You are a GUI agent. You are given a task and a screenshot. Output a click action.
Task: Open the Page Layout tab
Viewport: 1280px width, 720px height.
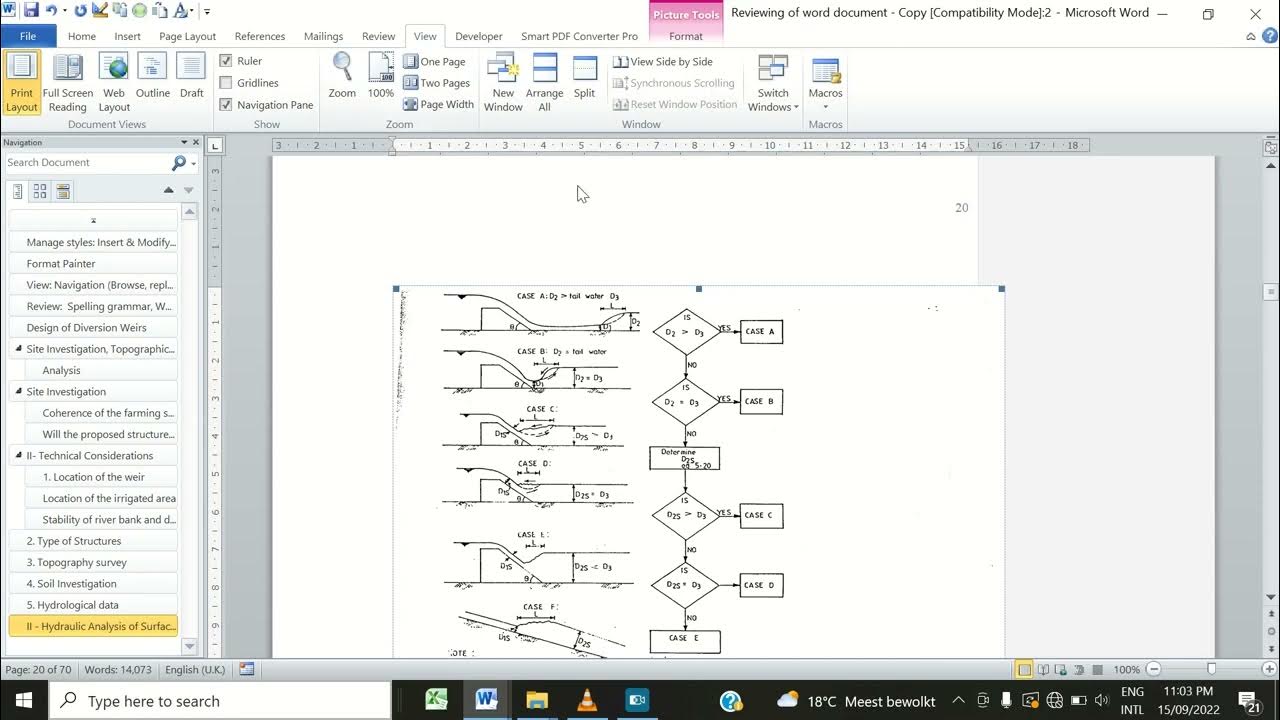pos(187,36)
